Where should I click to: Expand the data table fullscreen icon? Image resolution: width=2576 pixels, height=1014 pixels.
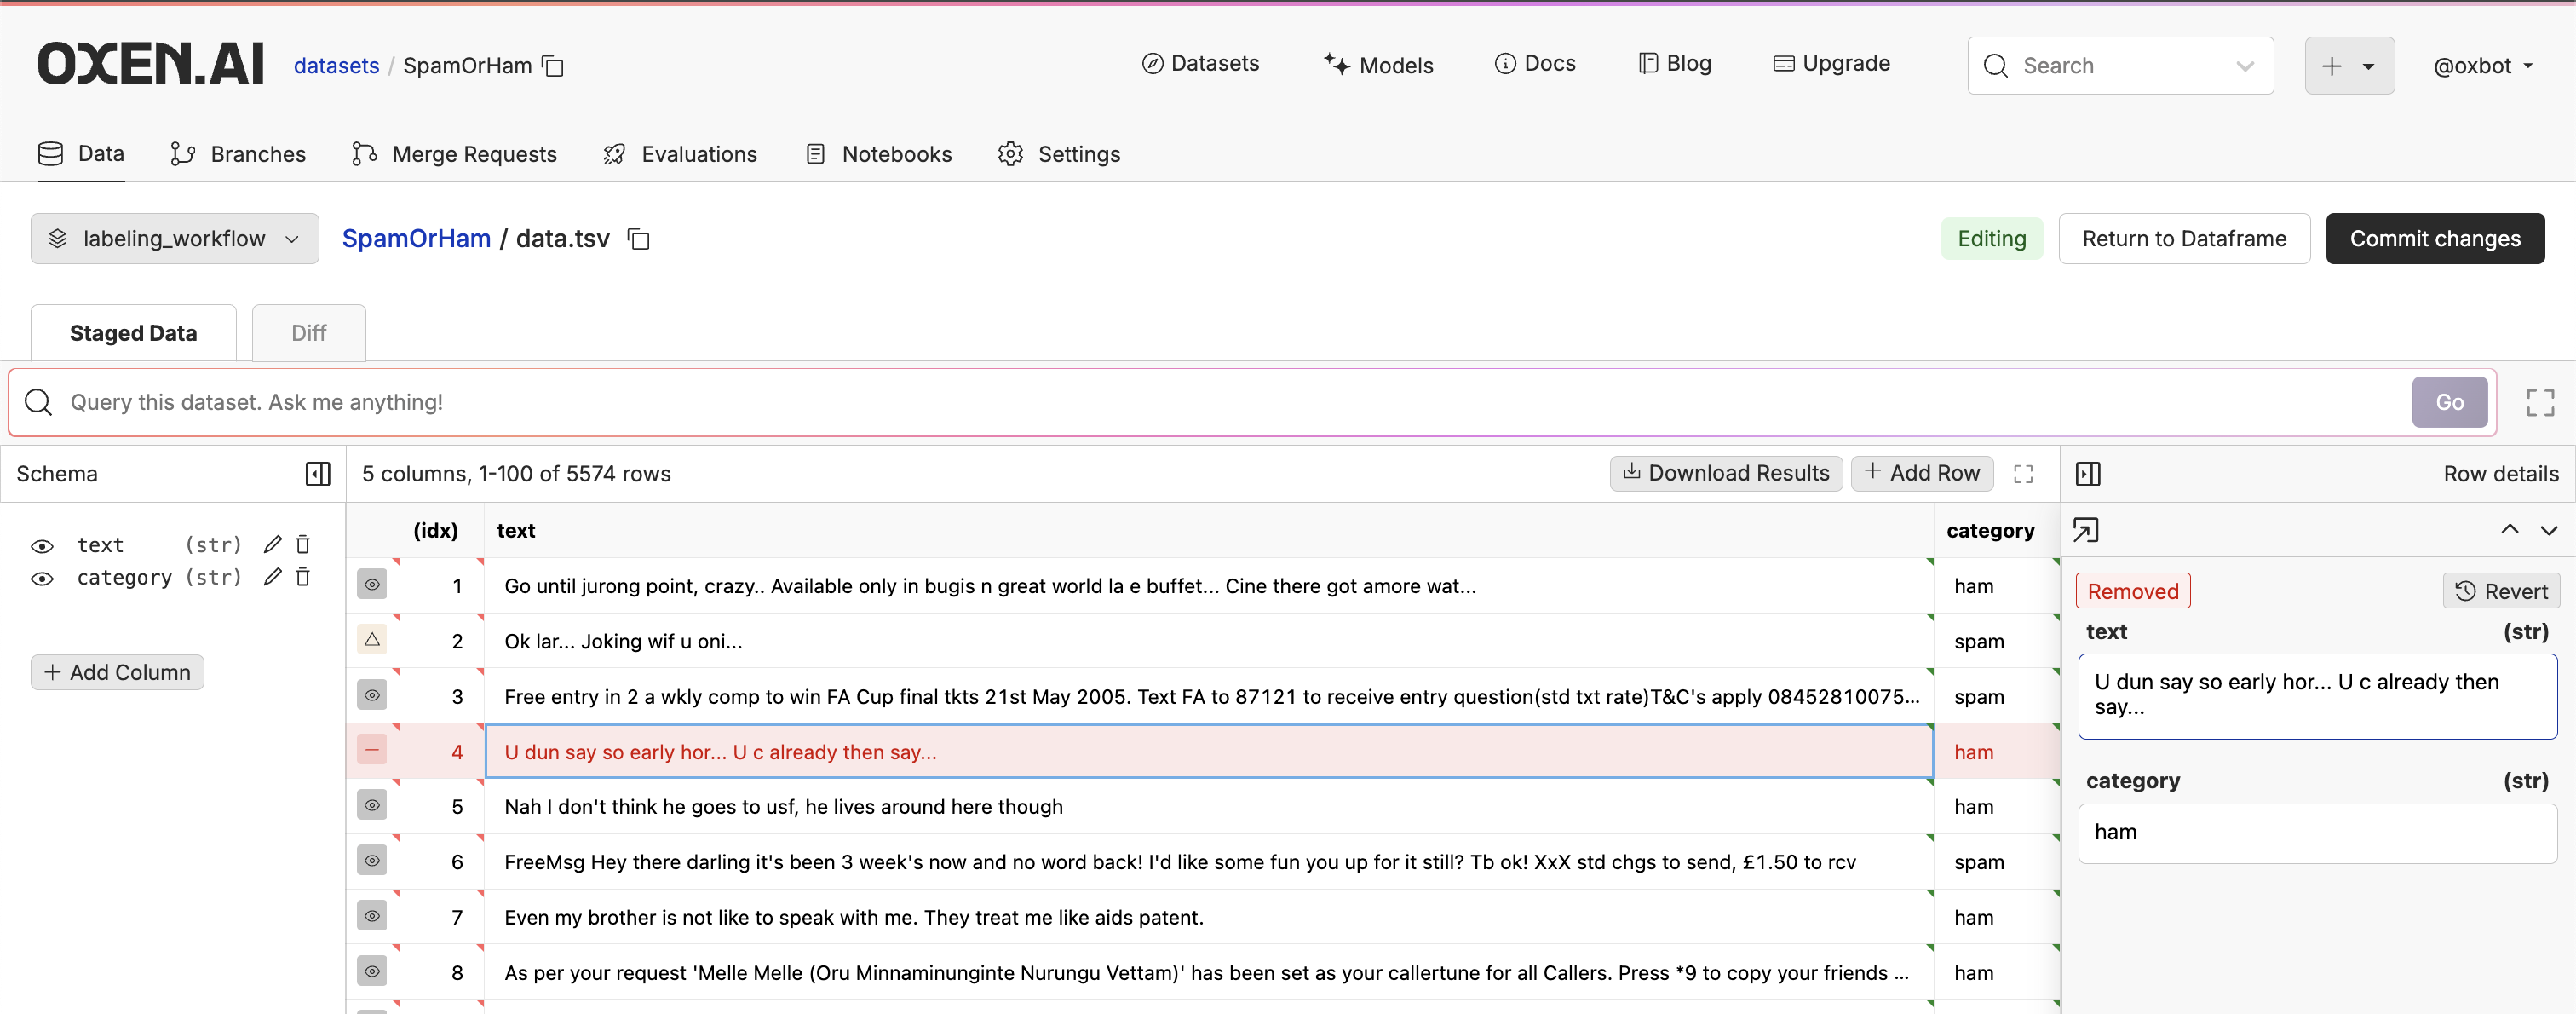(2023, 474)
